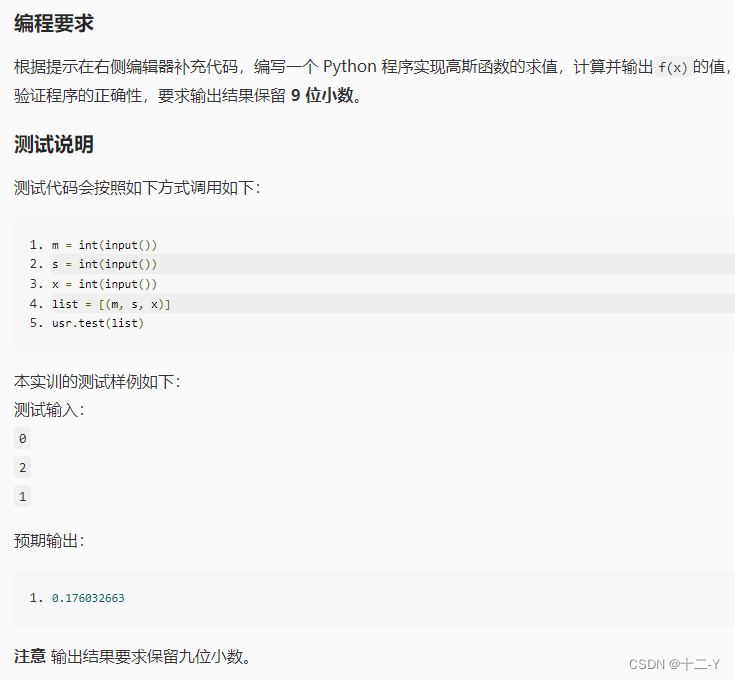
Task: Click the test input value 2
Action: click(22, 468)
